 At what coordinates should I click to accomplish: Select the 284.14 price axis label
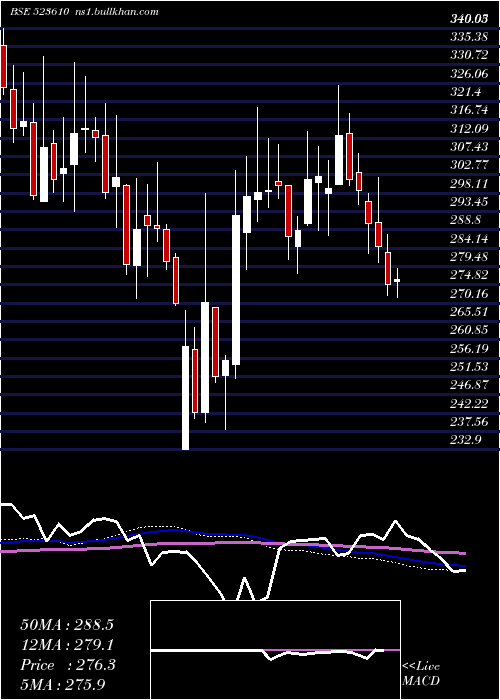pos(467,238)
